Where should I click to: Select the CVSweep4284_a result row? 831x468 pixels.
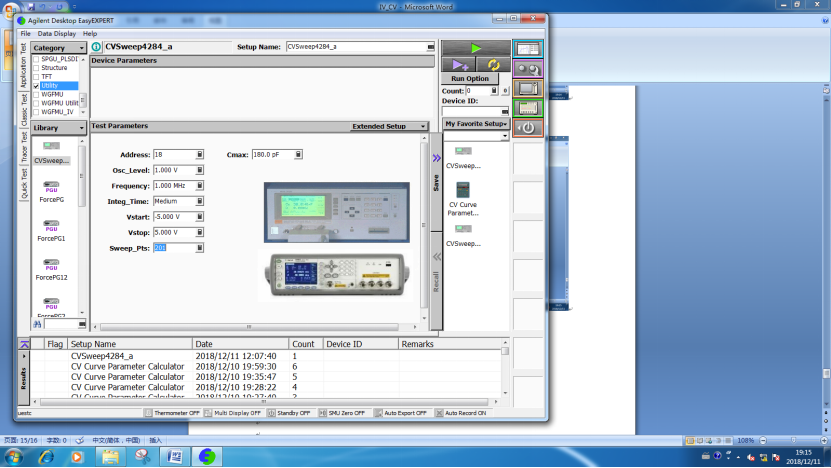(265, 356)
